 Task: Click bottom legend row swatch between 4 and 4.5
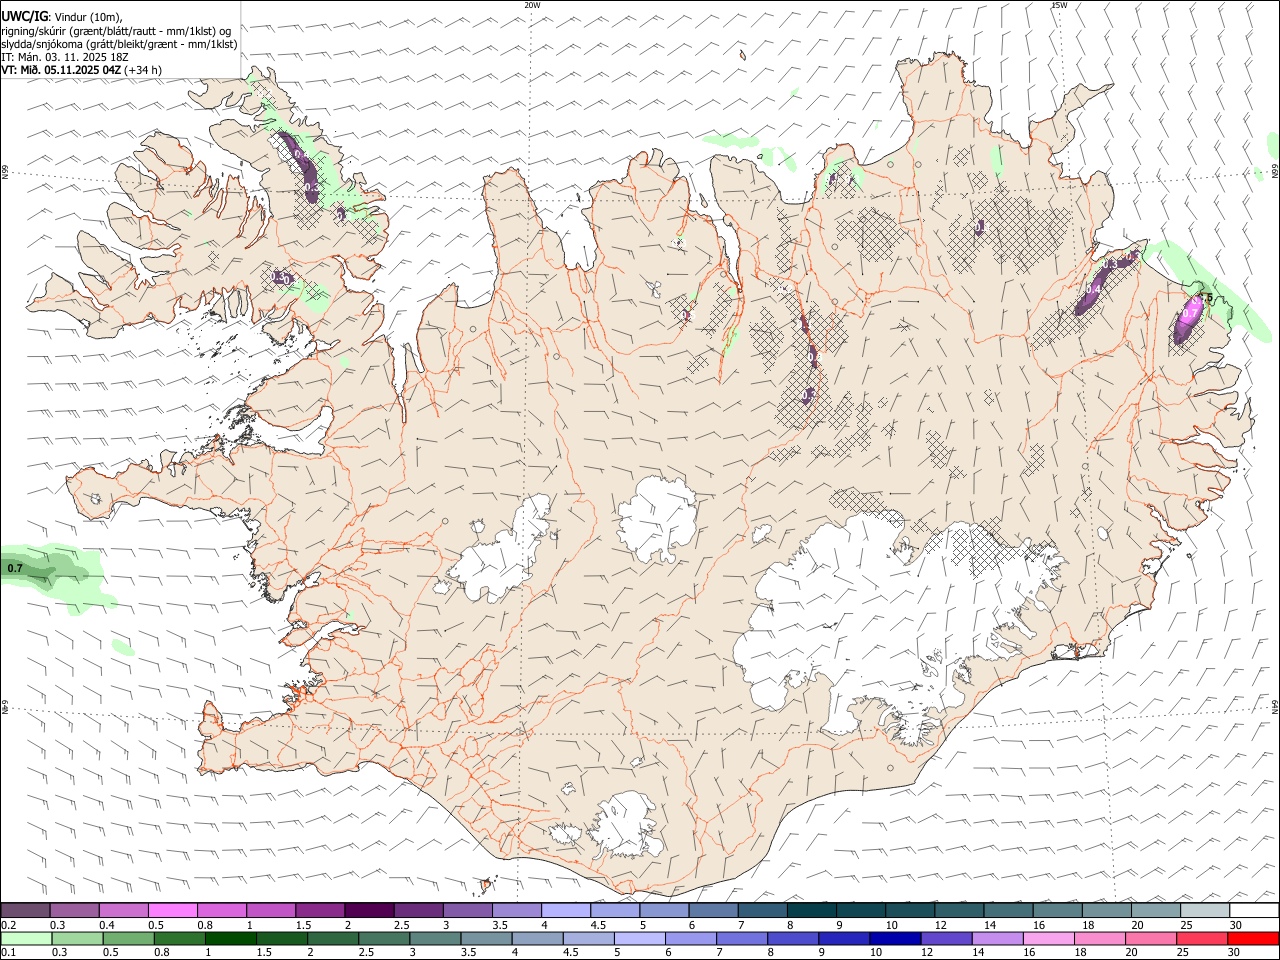click(x=537, y=938)
